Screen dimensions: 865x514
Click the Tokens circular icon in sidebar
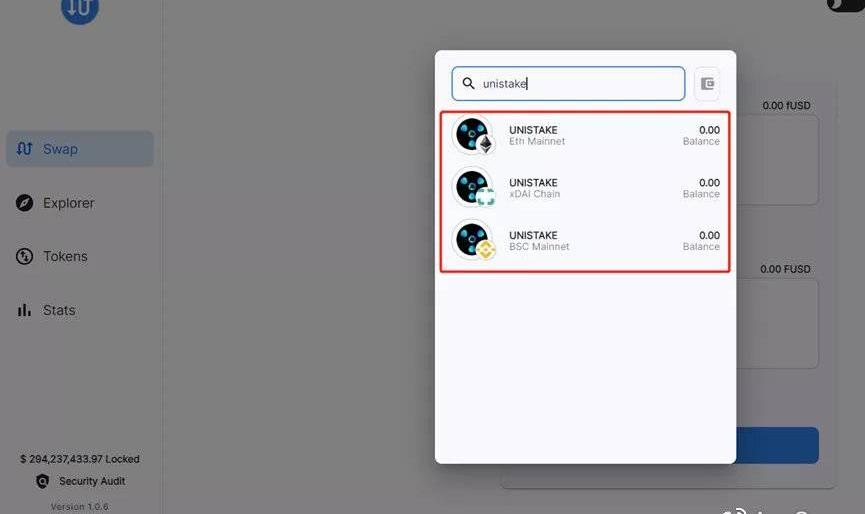[24, 256]
